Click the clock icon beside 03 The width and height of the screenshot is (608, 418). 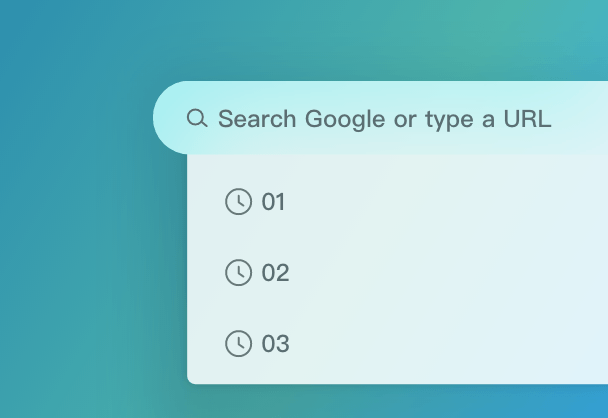click(238, 344)
